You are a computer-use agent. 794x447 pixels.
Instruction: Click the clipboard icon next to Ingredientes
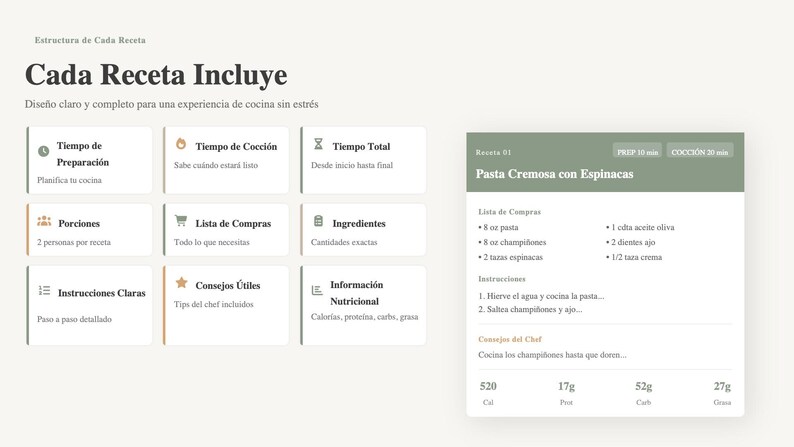[318, 221]
